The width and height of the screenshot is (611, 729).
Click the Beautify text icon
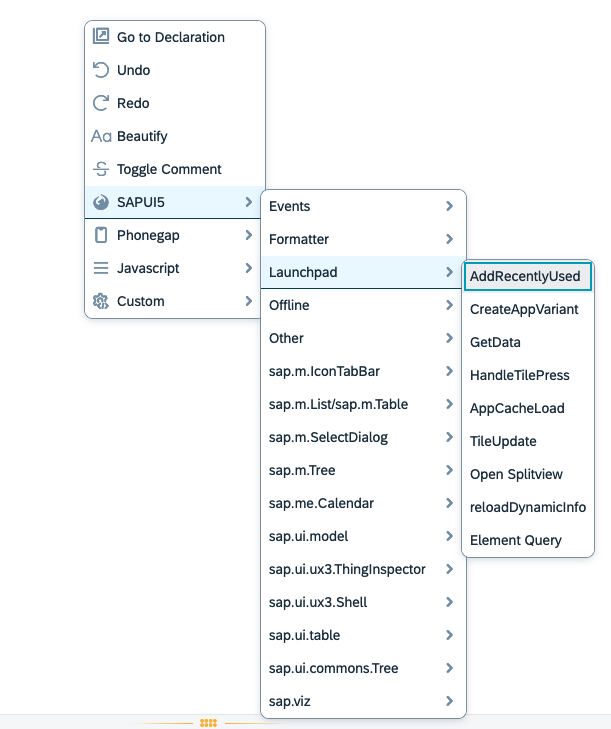tap(101, 136)
